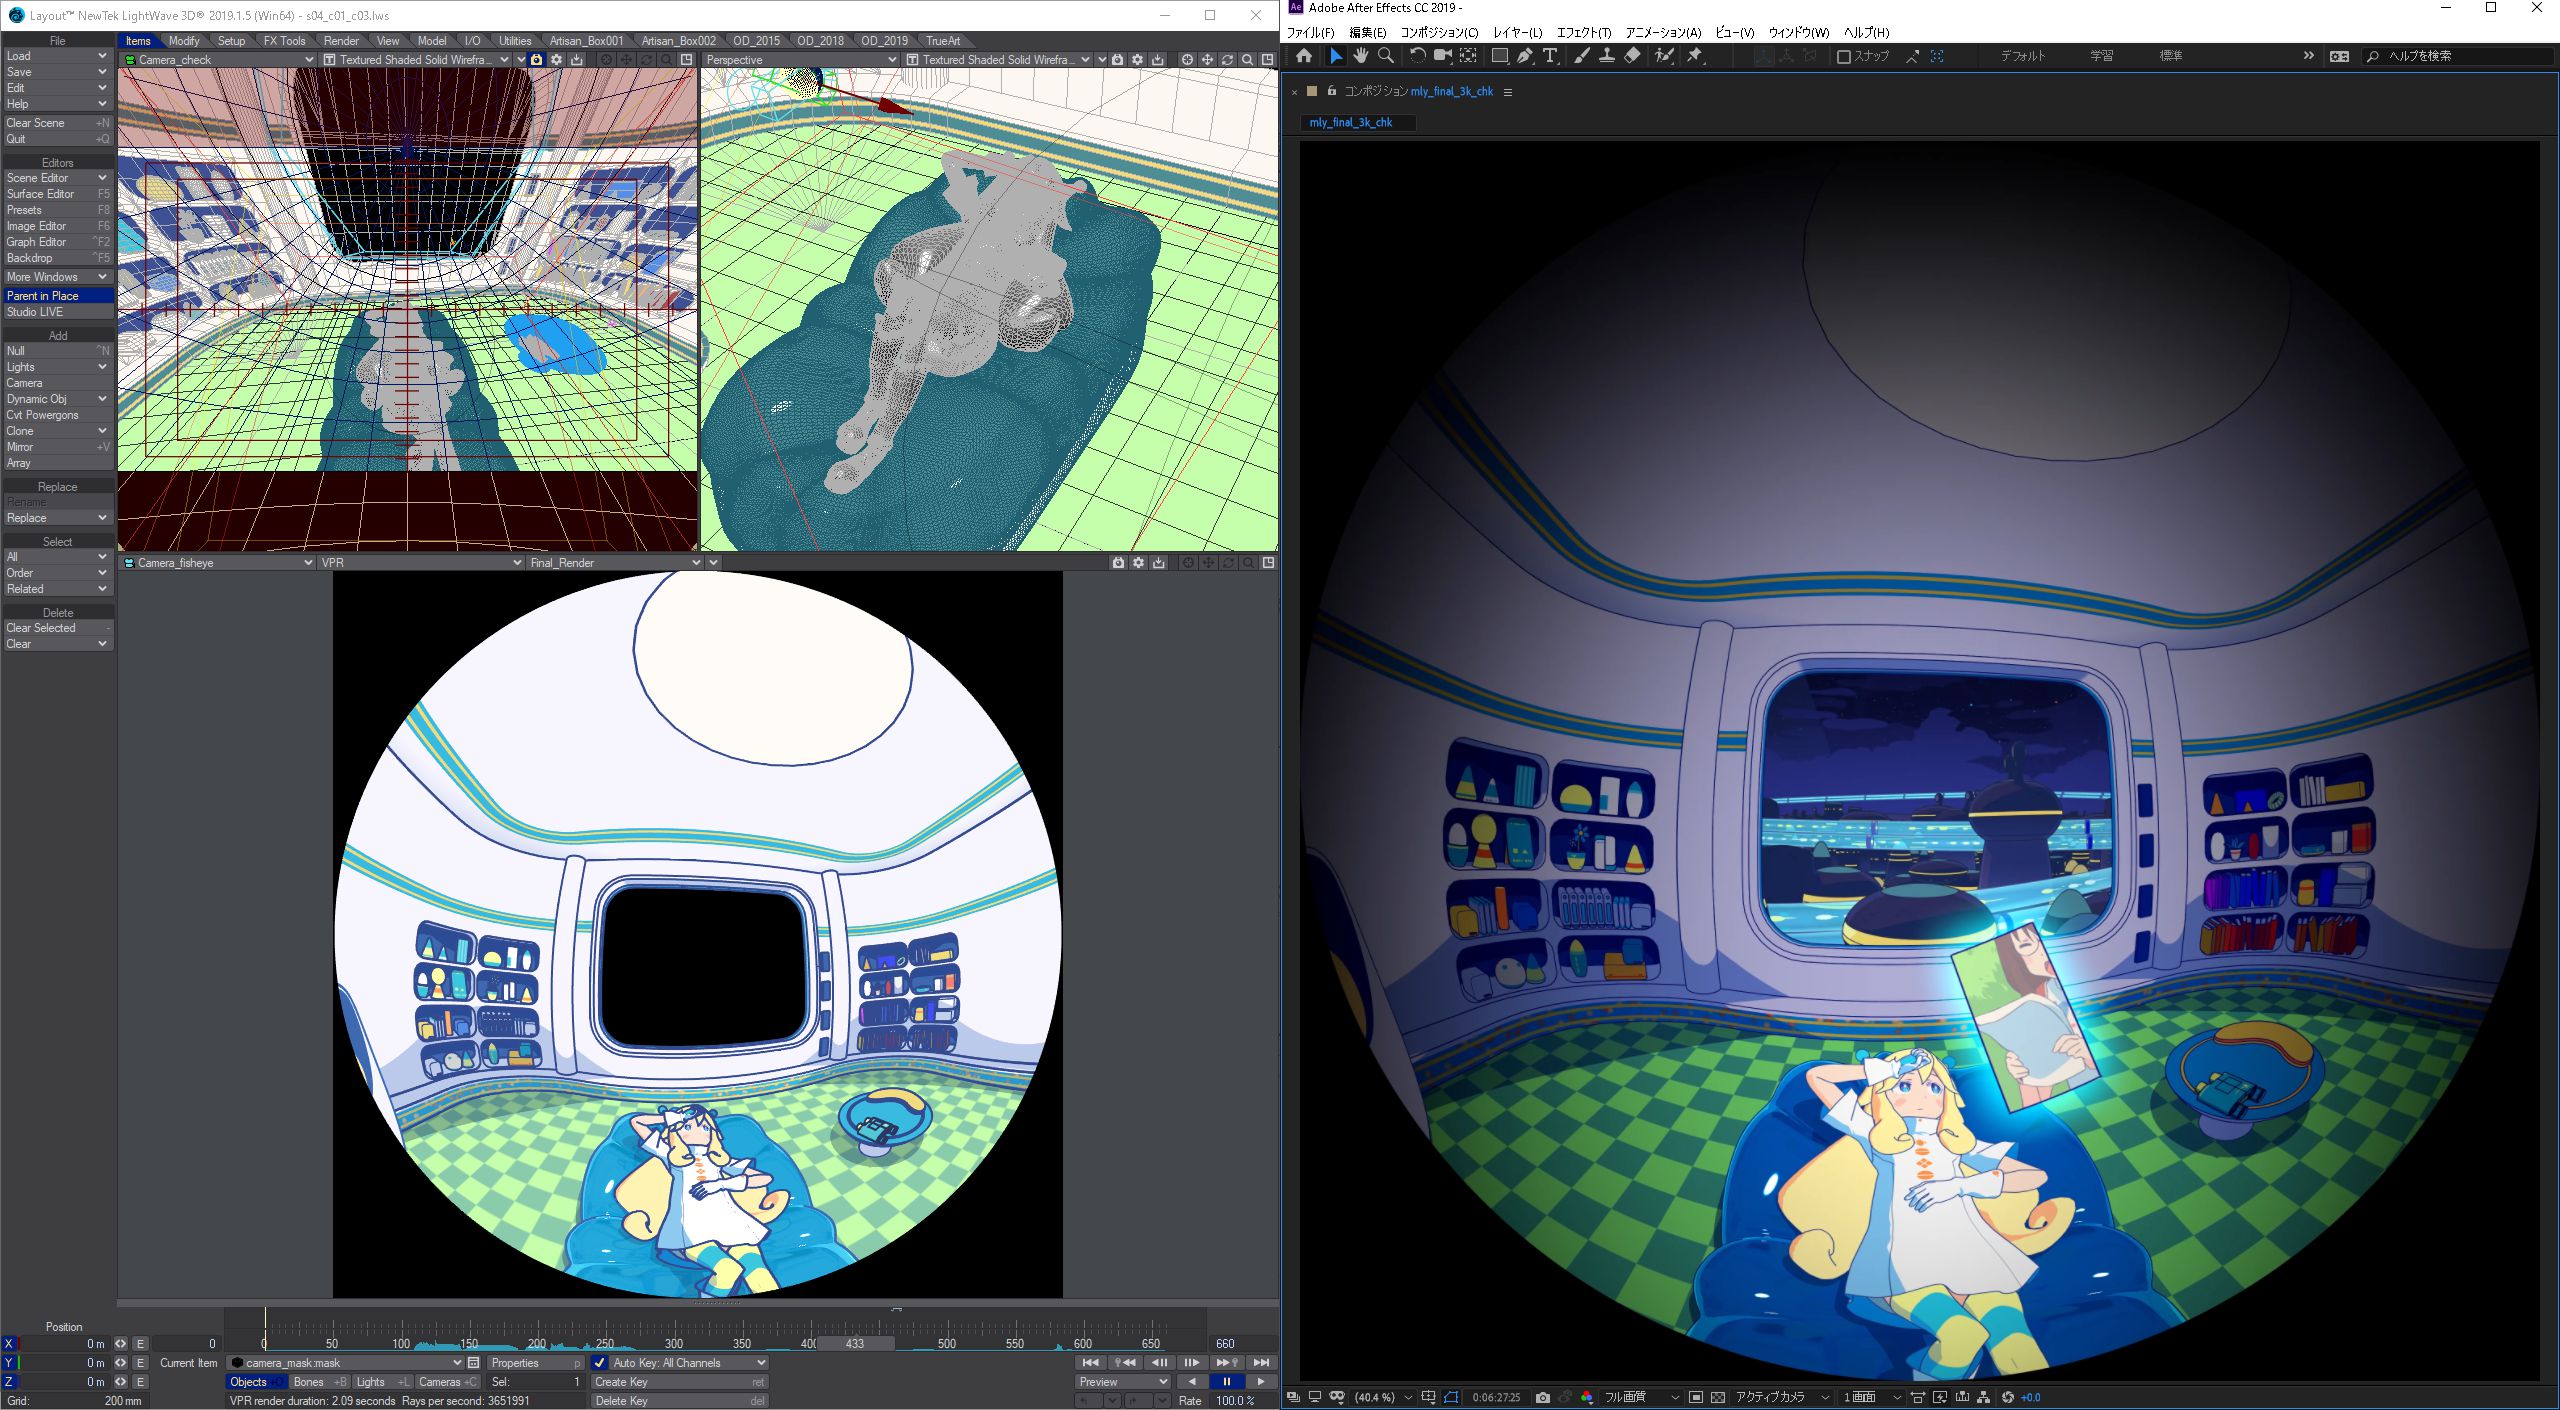
Task: Select the Unified Camera tool in After Effects
Action: [1443, 56]
